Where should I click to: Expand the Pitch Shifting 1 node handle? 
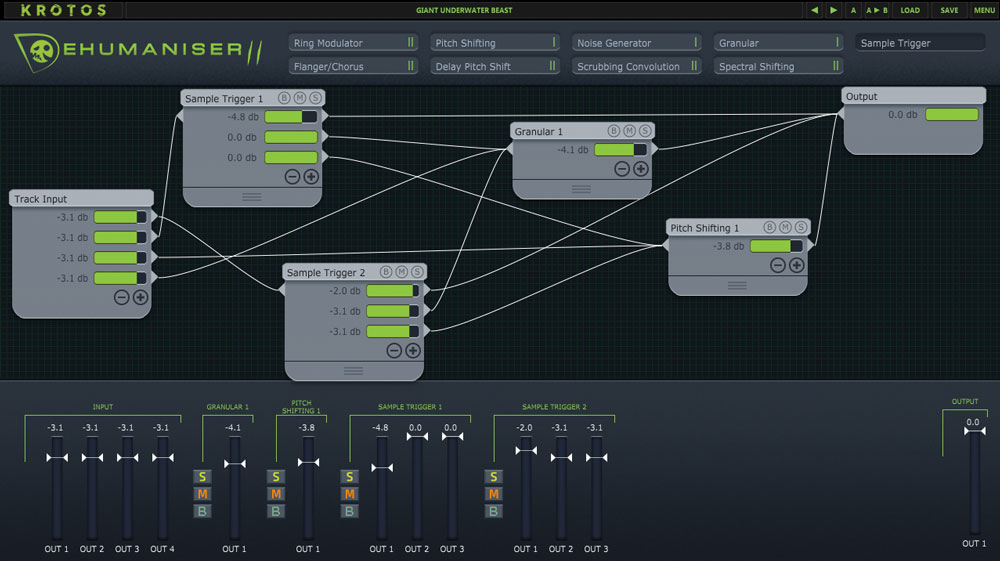tap(737, 285)
